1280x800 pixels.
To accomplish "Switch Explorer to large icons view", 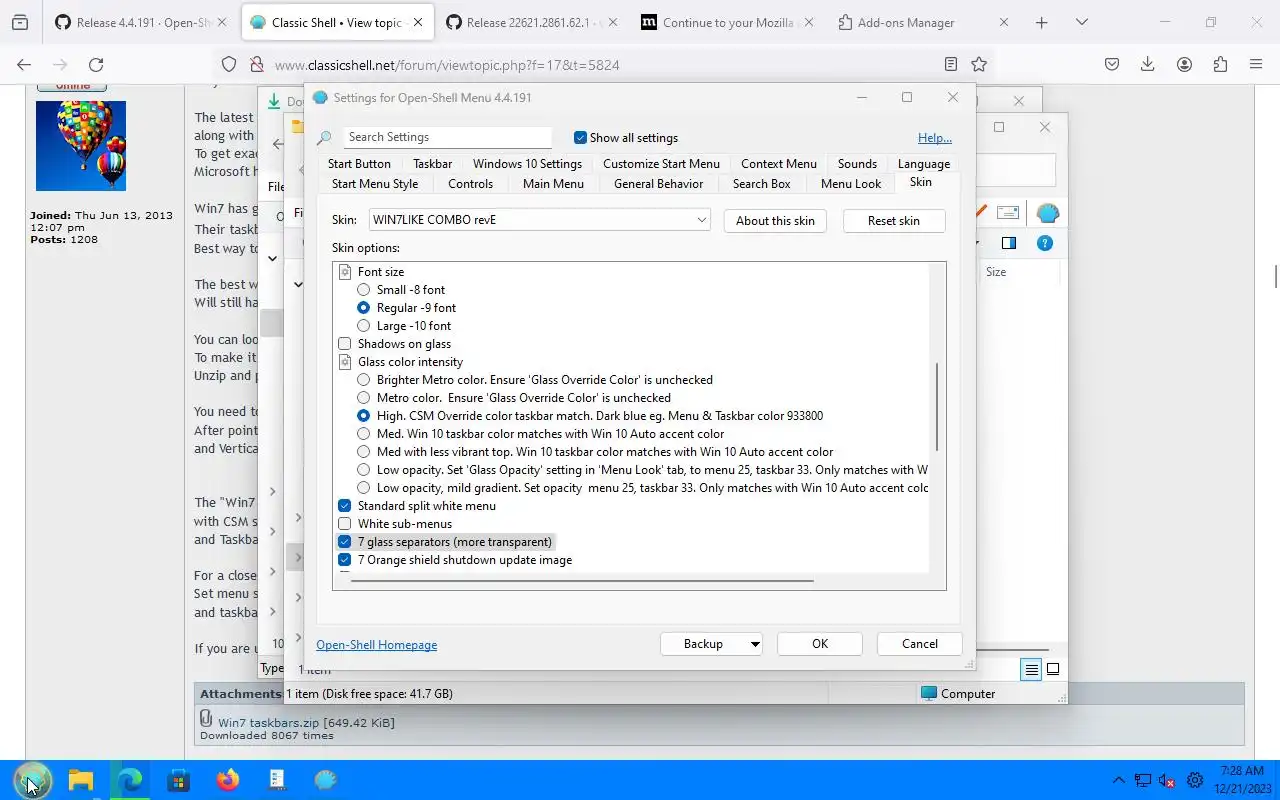I will 1053,670.
